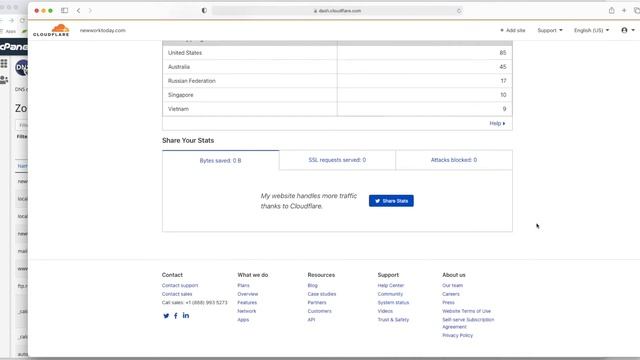Click the cPanel logo in background window
Viewport: 640px width, 360px height.
click(14, 47)
